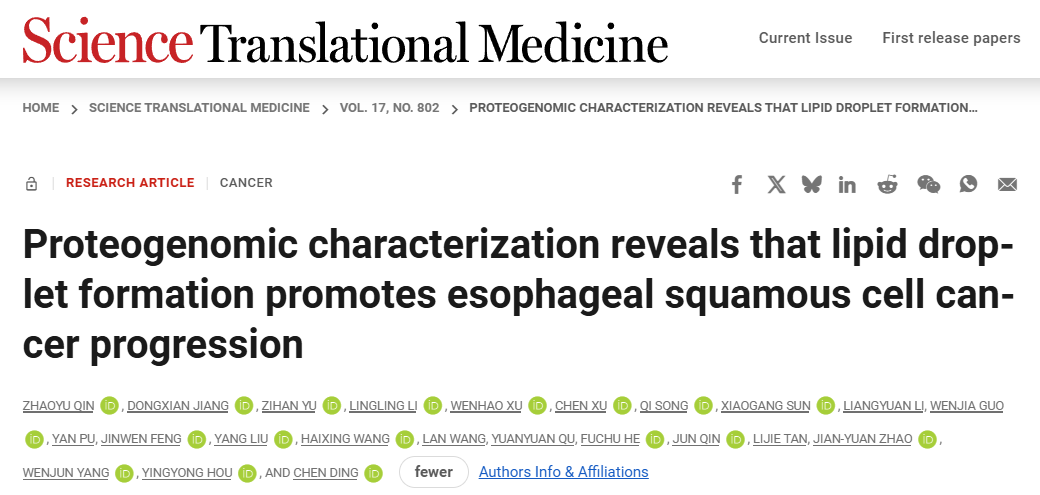Share article on Bluesky
This screenshot has height=495, width=1040.
[x=811, y=184]
